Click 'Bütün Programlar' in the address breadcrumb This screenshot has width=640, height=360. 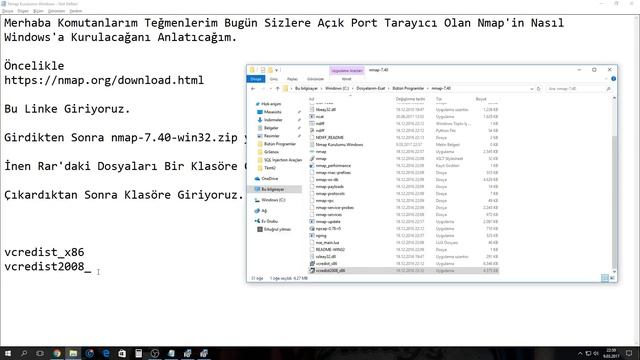[408, 89]
